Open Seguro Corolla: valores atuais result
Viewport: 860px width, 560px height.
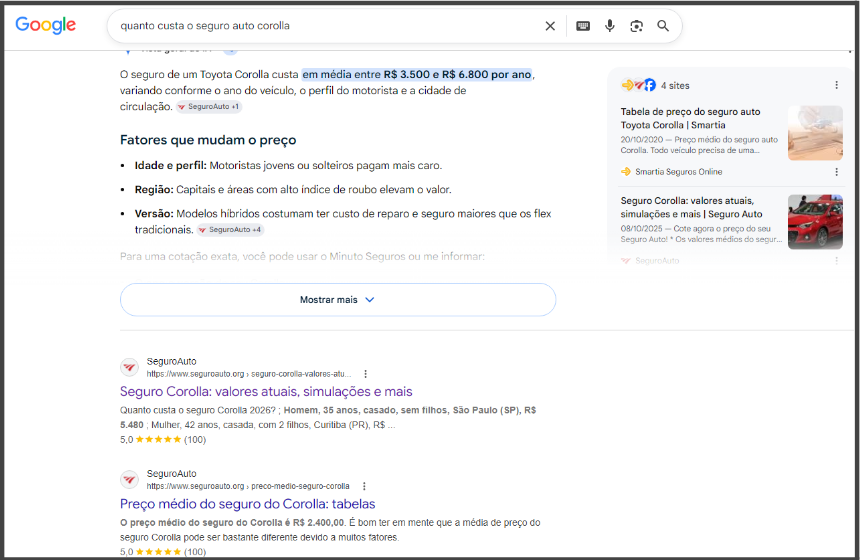[x=266, y=392]
